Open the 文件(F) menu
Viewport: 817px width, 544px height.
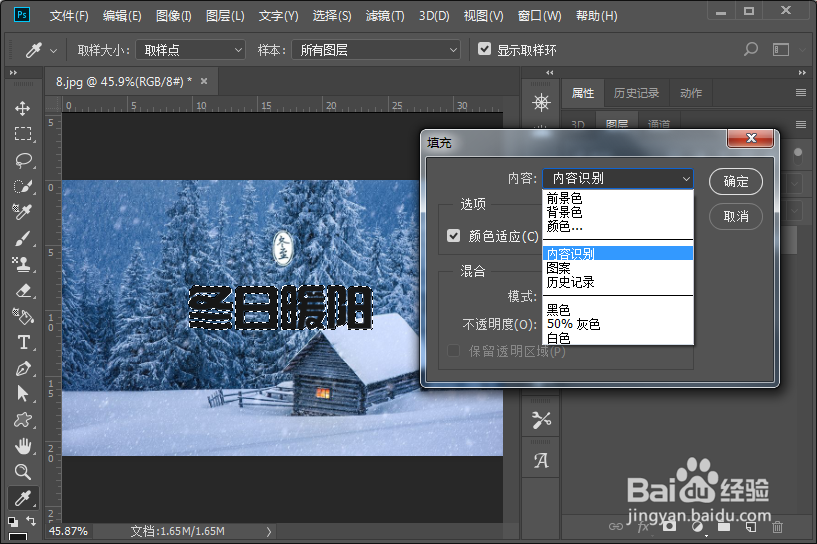tap(69, 16)
